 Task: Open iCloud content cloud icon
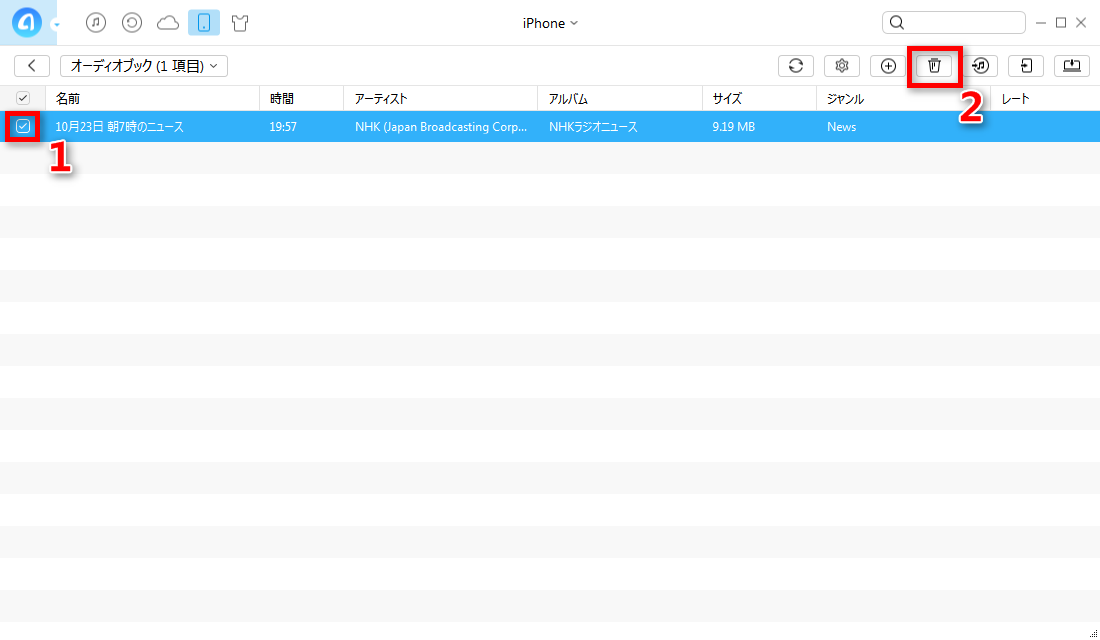tap(168, 23)
